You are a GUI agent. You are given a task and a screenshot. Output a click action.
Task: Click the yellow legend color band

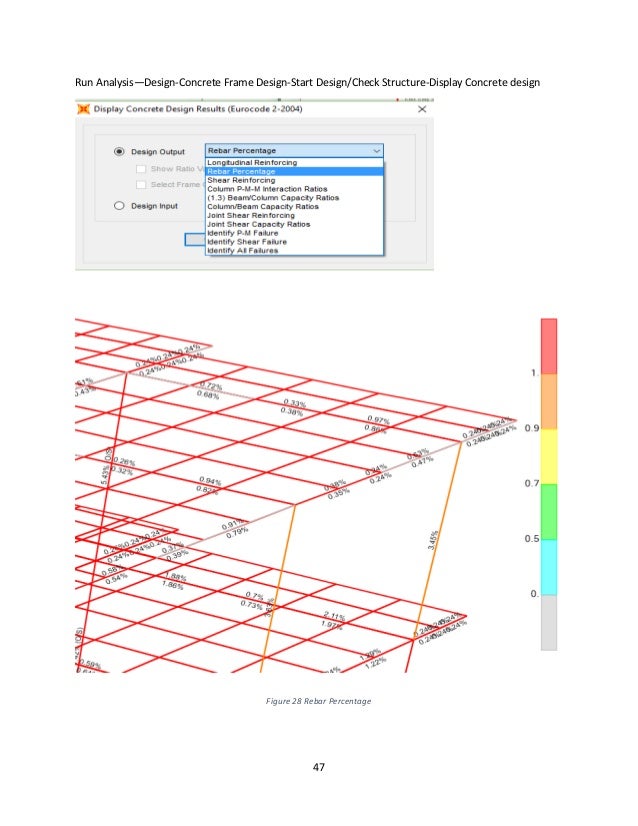tap(548, 456)
